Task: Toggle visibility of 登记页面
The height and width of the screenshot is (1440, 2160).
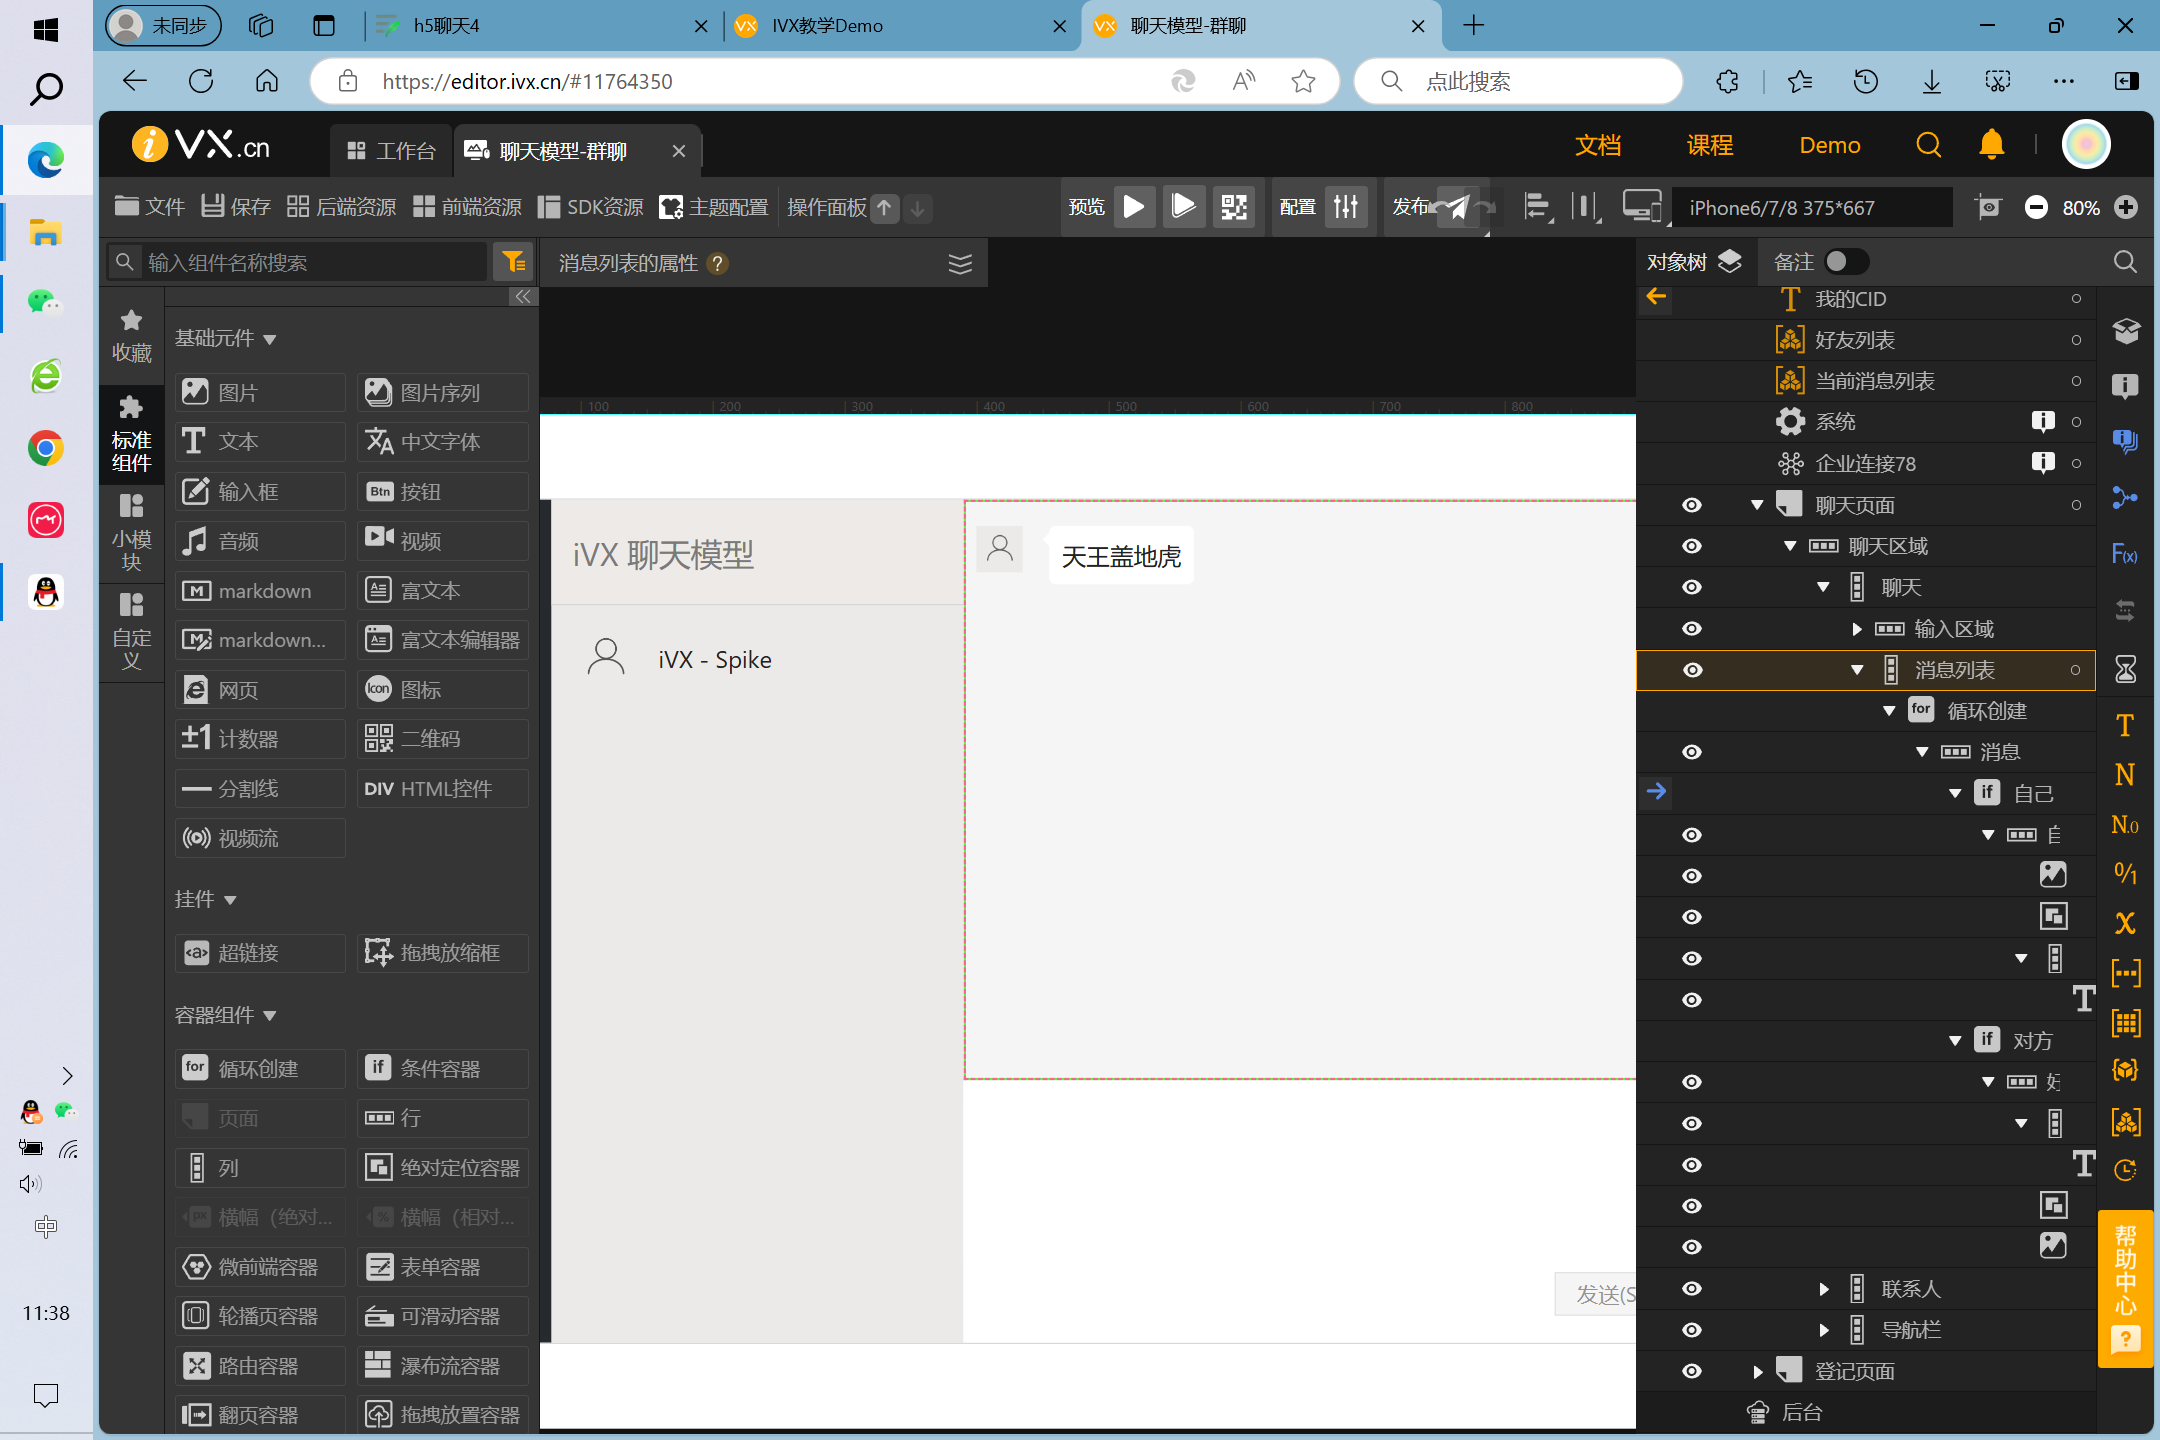Action: [x=1692, y=1371]
